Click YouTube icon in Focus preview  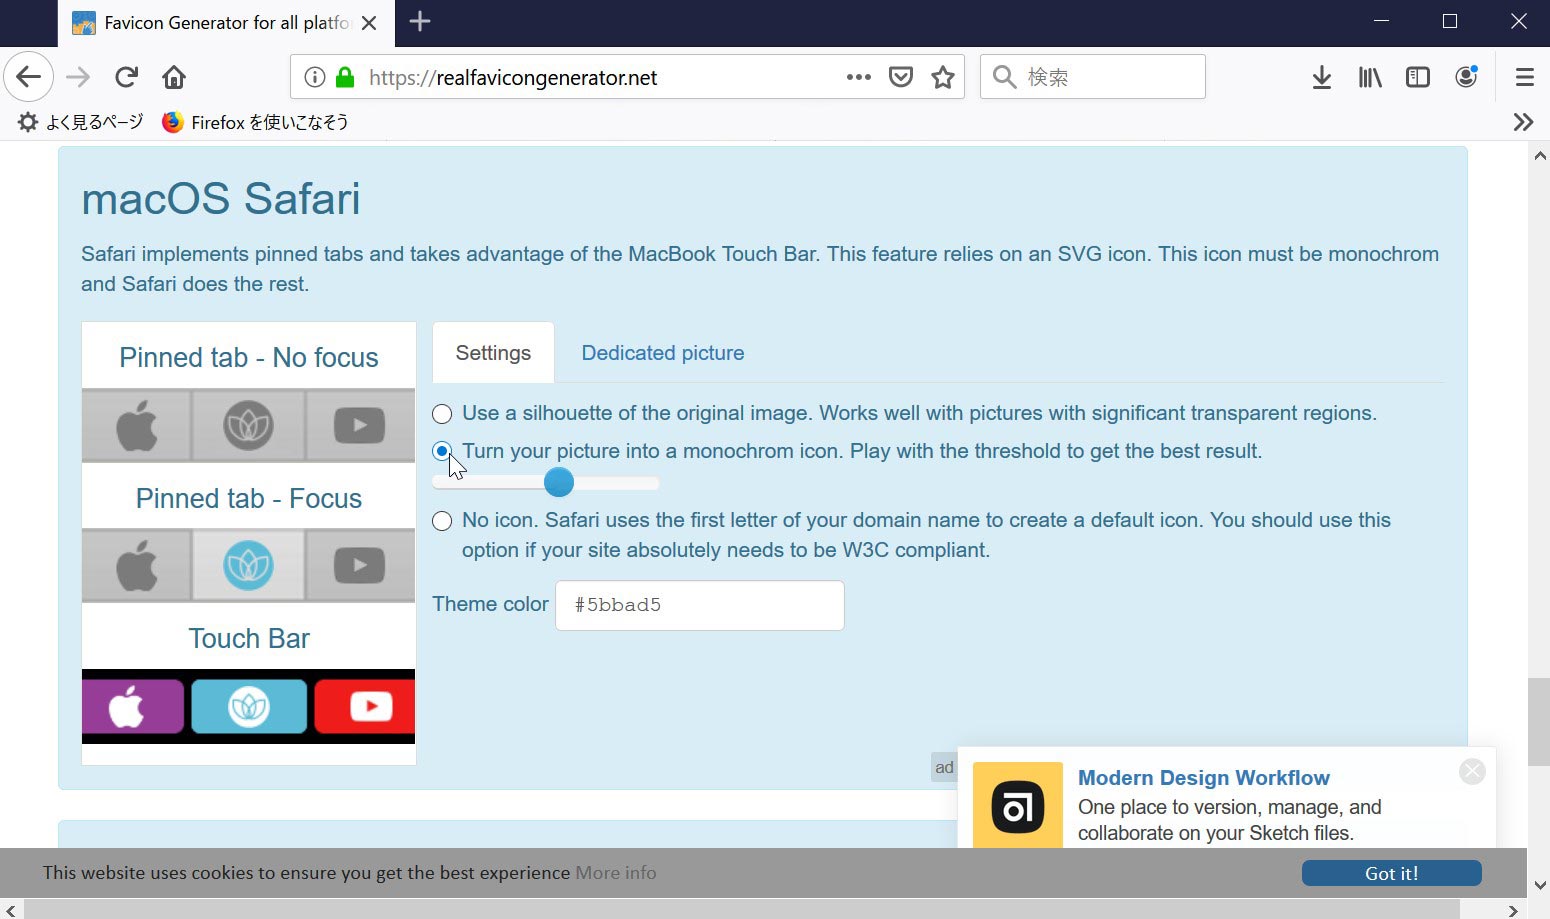coord(359,565)
